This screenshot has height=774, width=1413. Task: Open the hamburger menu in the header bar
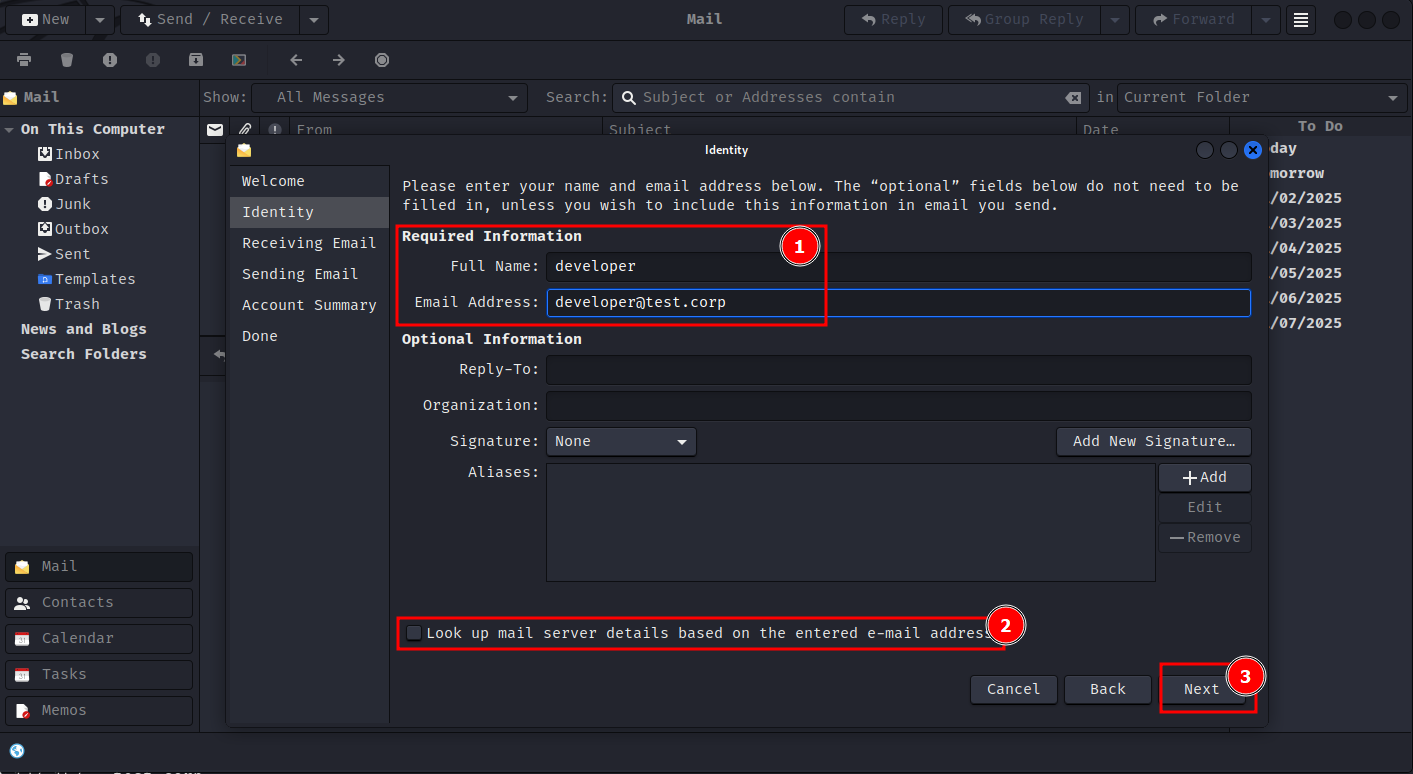click(1300, 20)
